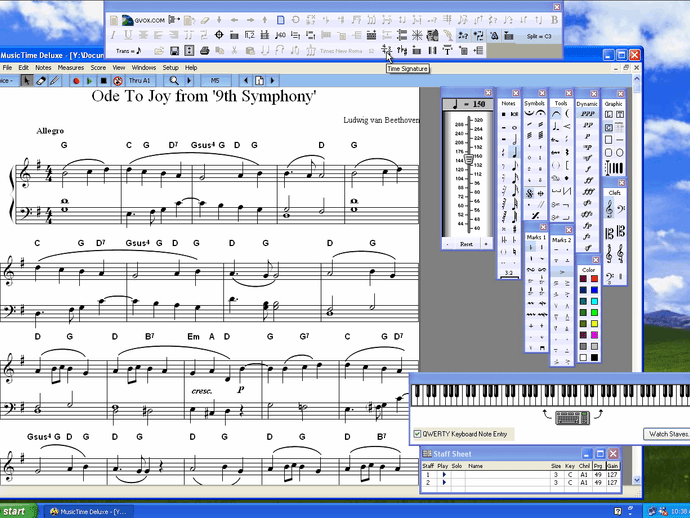Viewport: 690px width, 518px height.
Task: Select the arrow pointer tool
Action: point(27,81)
